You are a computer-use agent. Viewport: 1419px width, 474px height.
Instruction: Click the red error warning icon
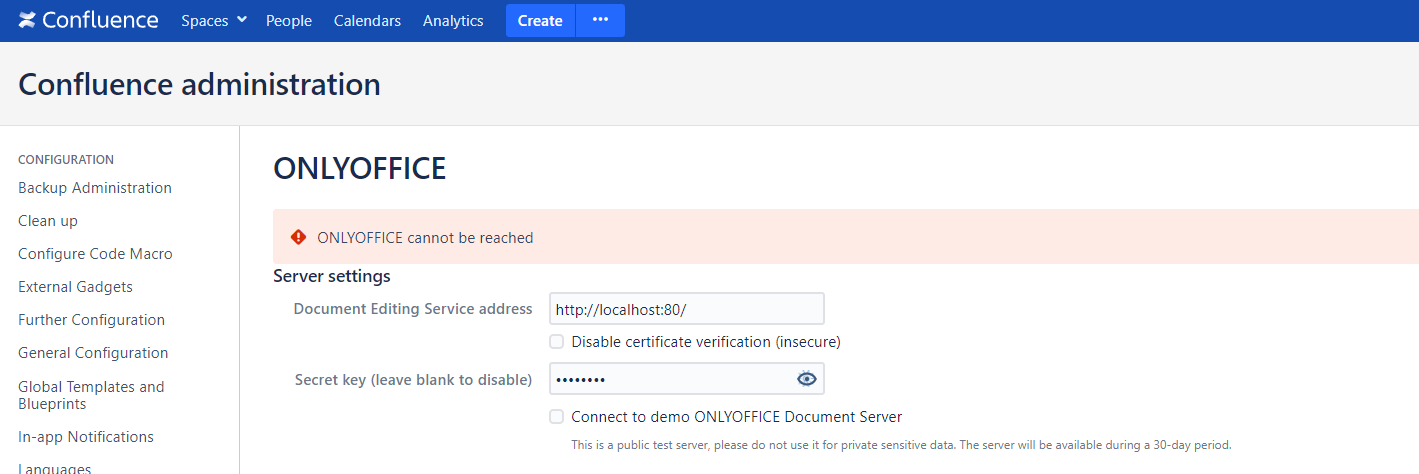point(298,237)
